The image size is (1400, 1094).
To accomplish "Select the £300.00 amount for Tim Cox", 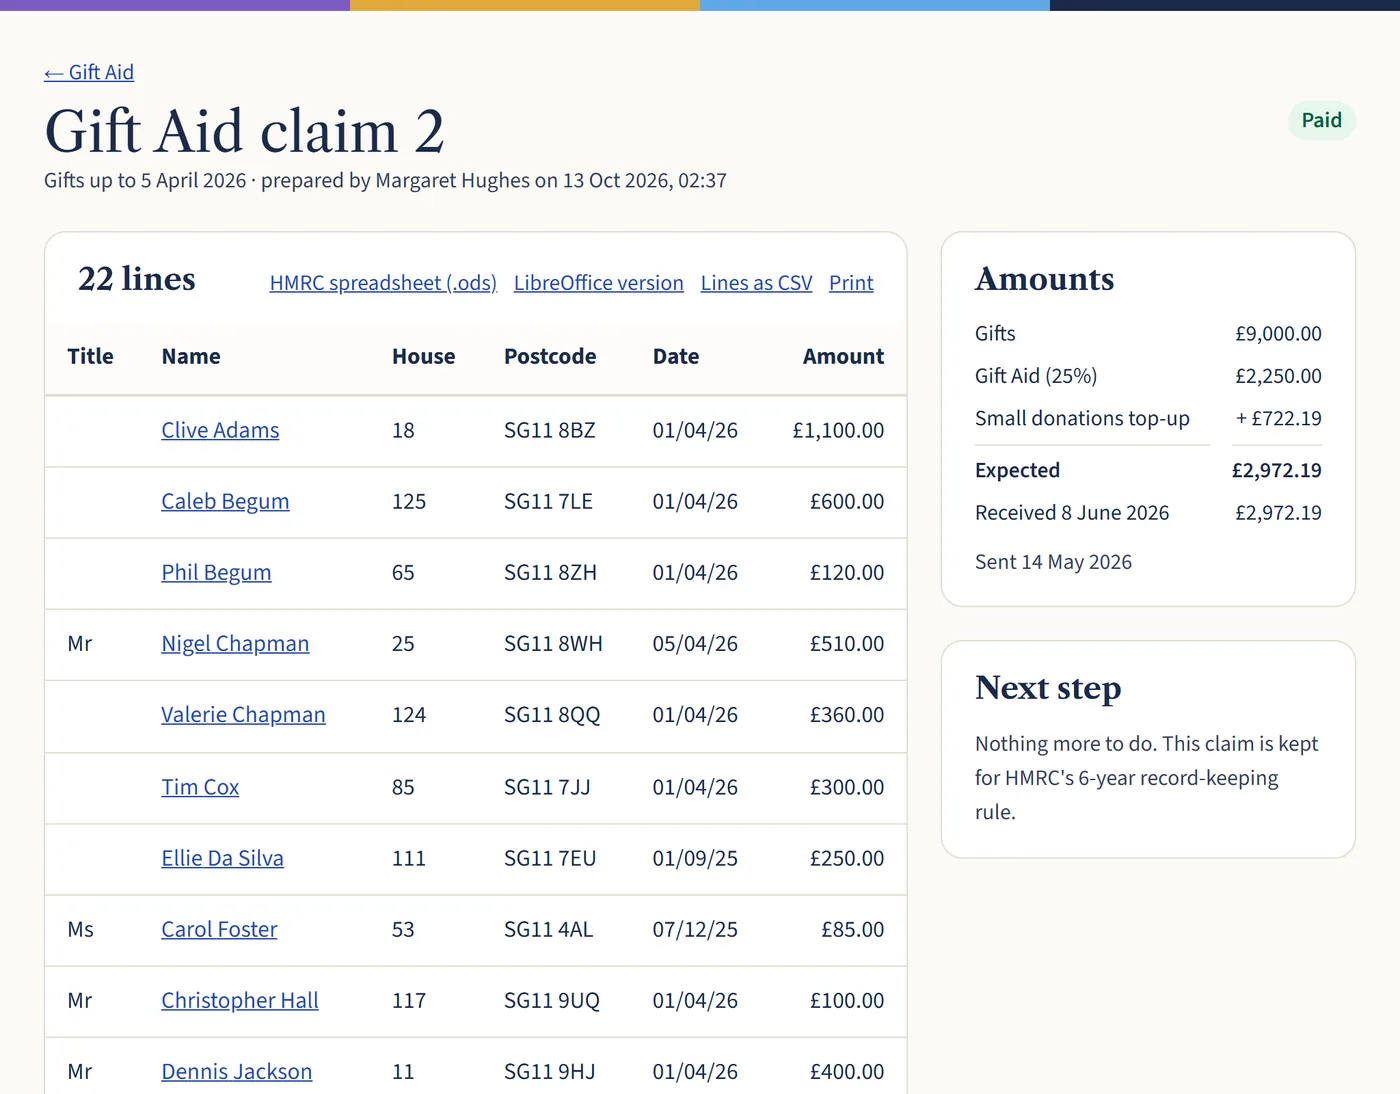I will pyautogui.click(x=847, y=787).
